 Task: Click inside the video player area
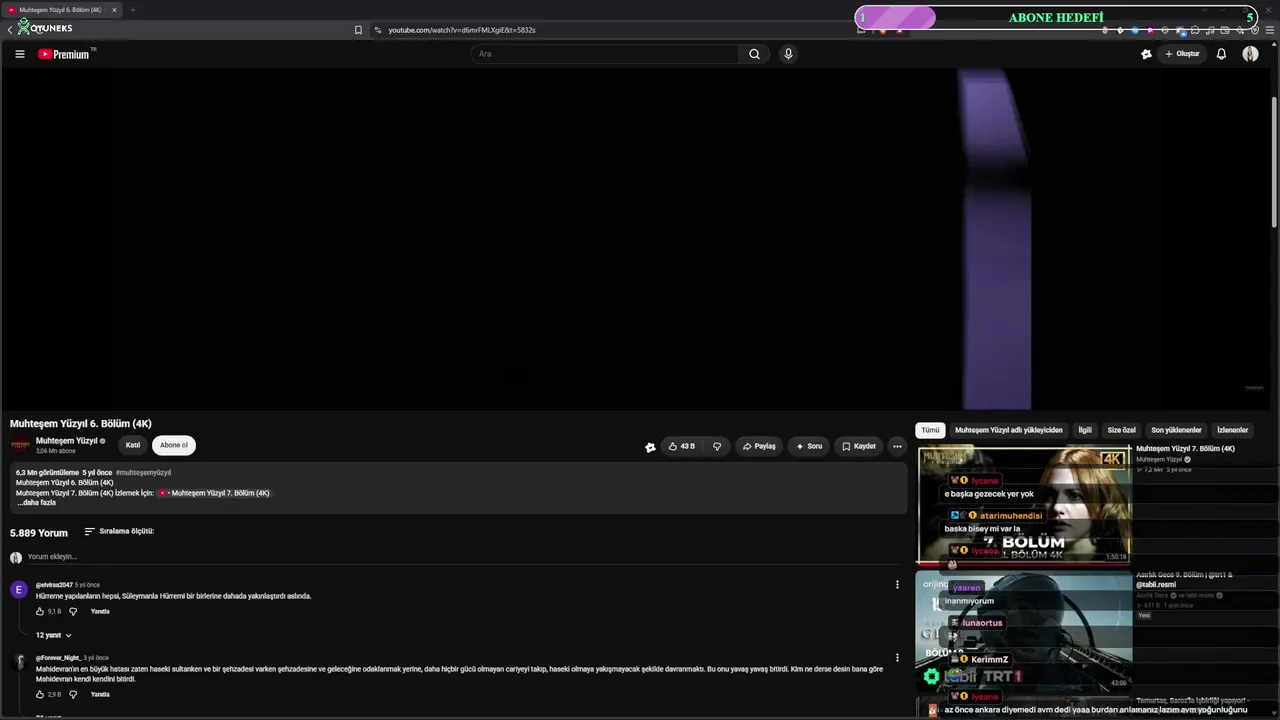(x=636, y=238)
